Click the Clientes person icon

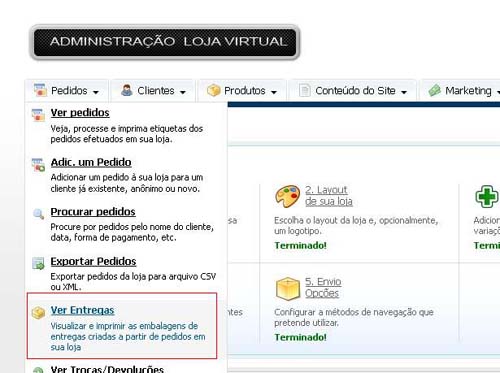[x=127, y=90]
